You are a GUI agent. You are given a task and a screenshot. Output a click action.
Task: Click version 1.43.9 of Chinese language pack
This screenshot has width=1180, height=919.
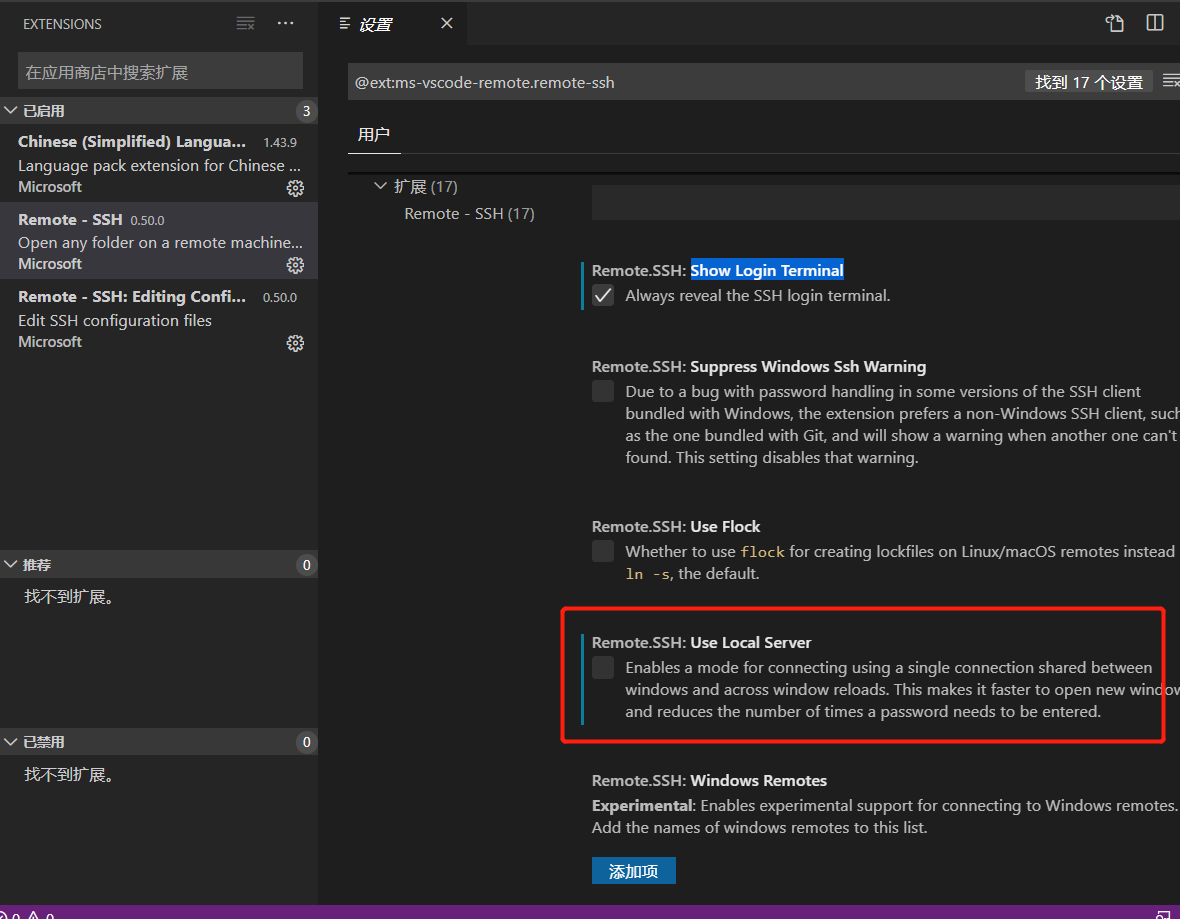tap(280, 142)
